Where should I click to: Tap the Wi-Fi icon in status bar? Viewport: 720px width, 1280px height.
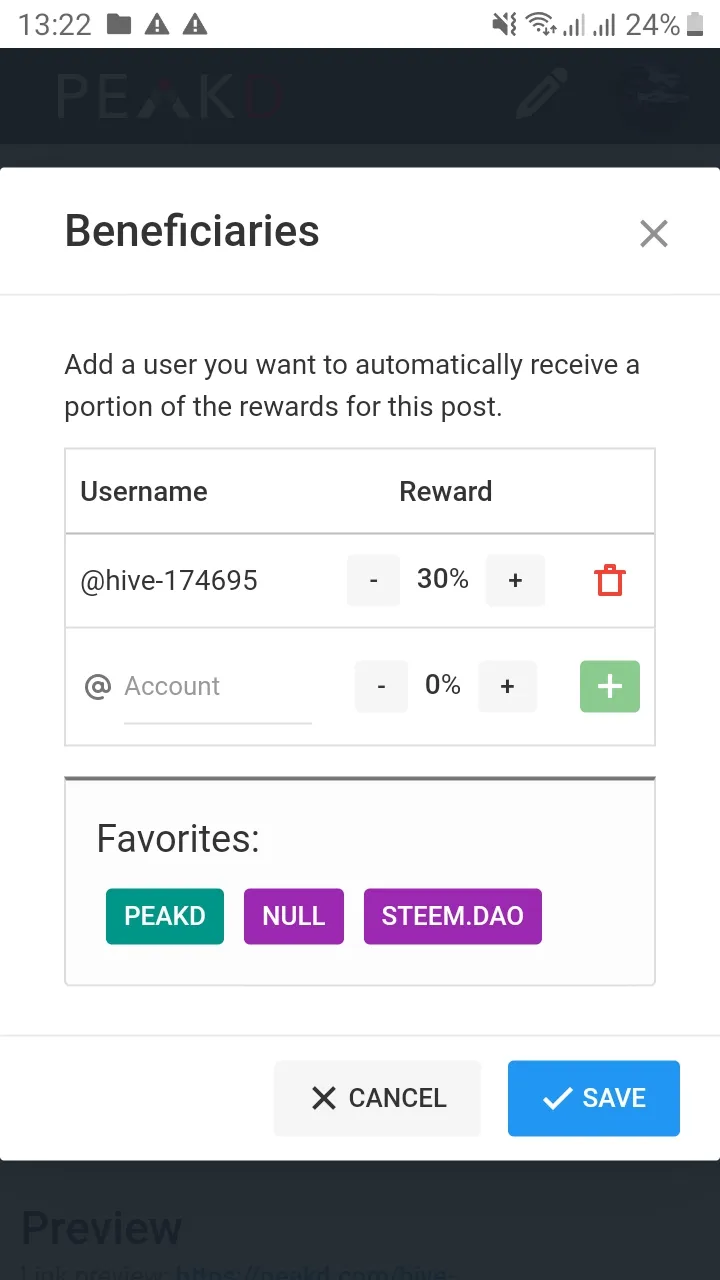542,24
